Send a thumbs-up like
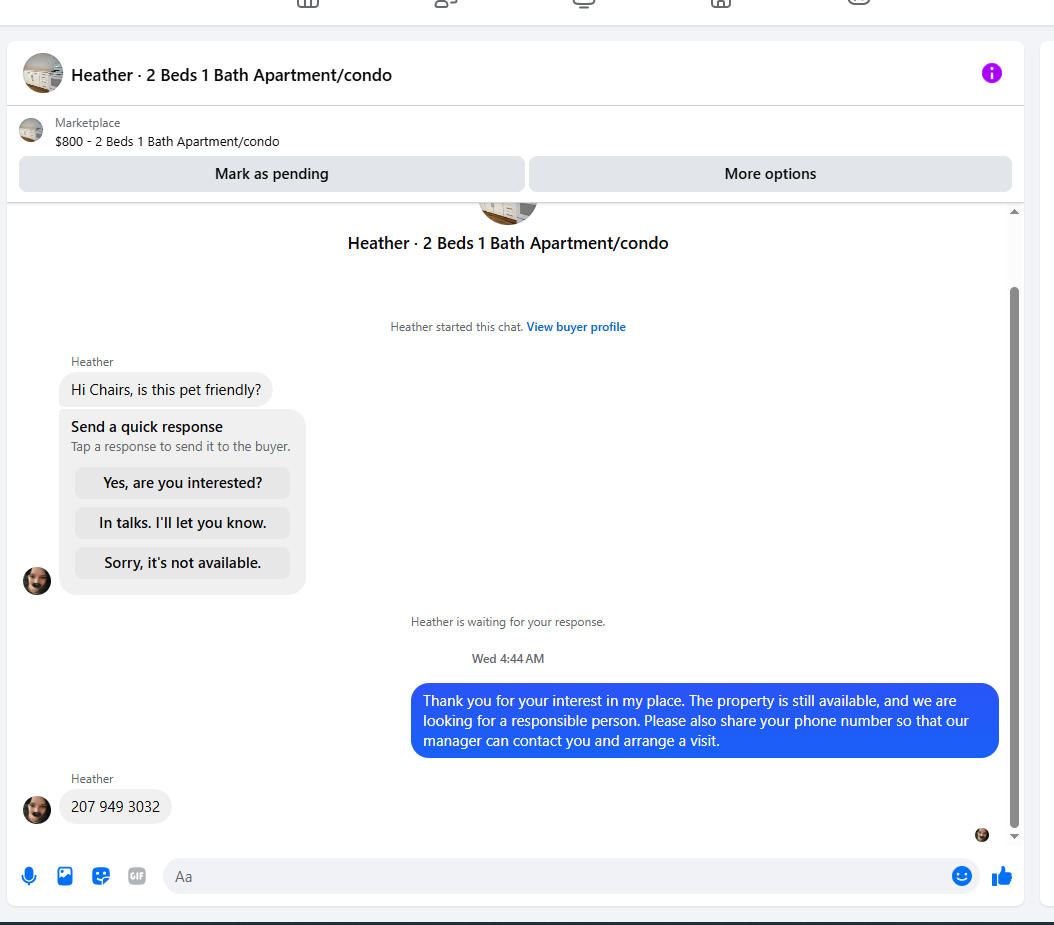 click(x=1002, y=876)
